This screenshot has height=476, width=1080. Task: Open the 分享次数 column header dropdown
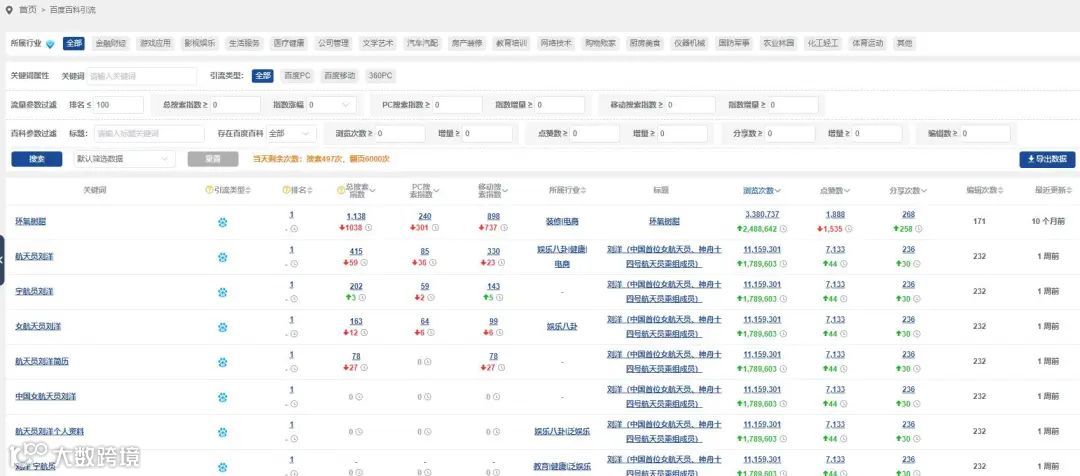pyautogui.click(x=924, y=191)
